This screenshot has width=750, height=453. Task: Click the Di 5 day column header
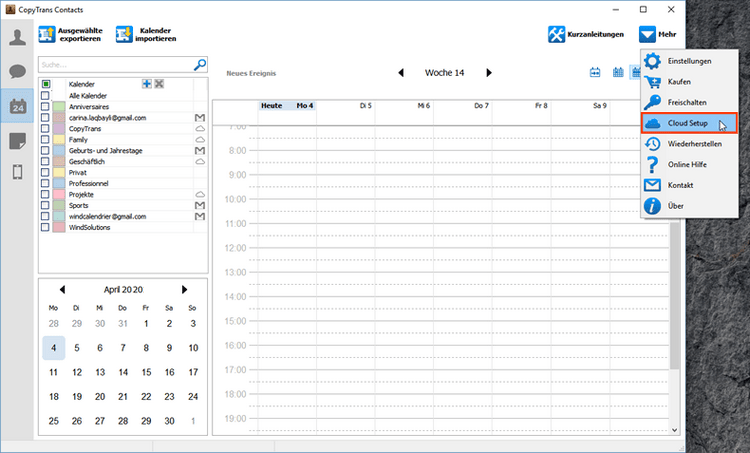pyautogui.click(x=365, y=106)
